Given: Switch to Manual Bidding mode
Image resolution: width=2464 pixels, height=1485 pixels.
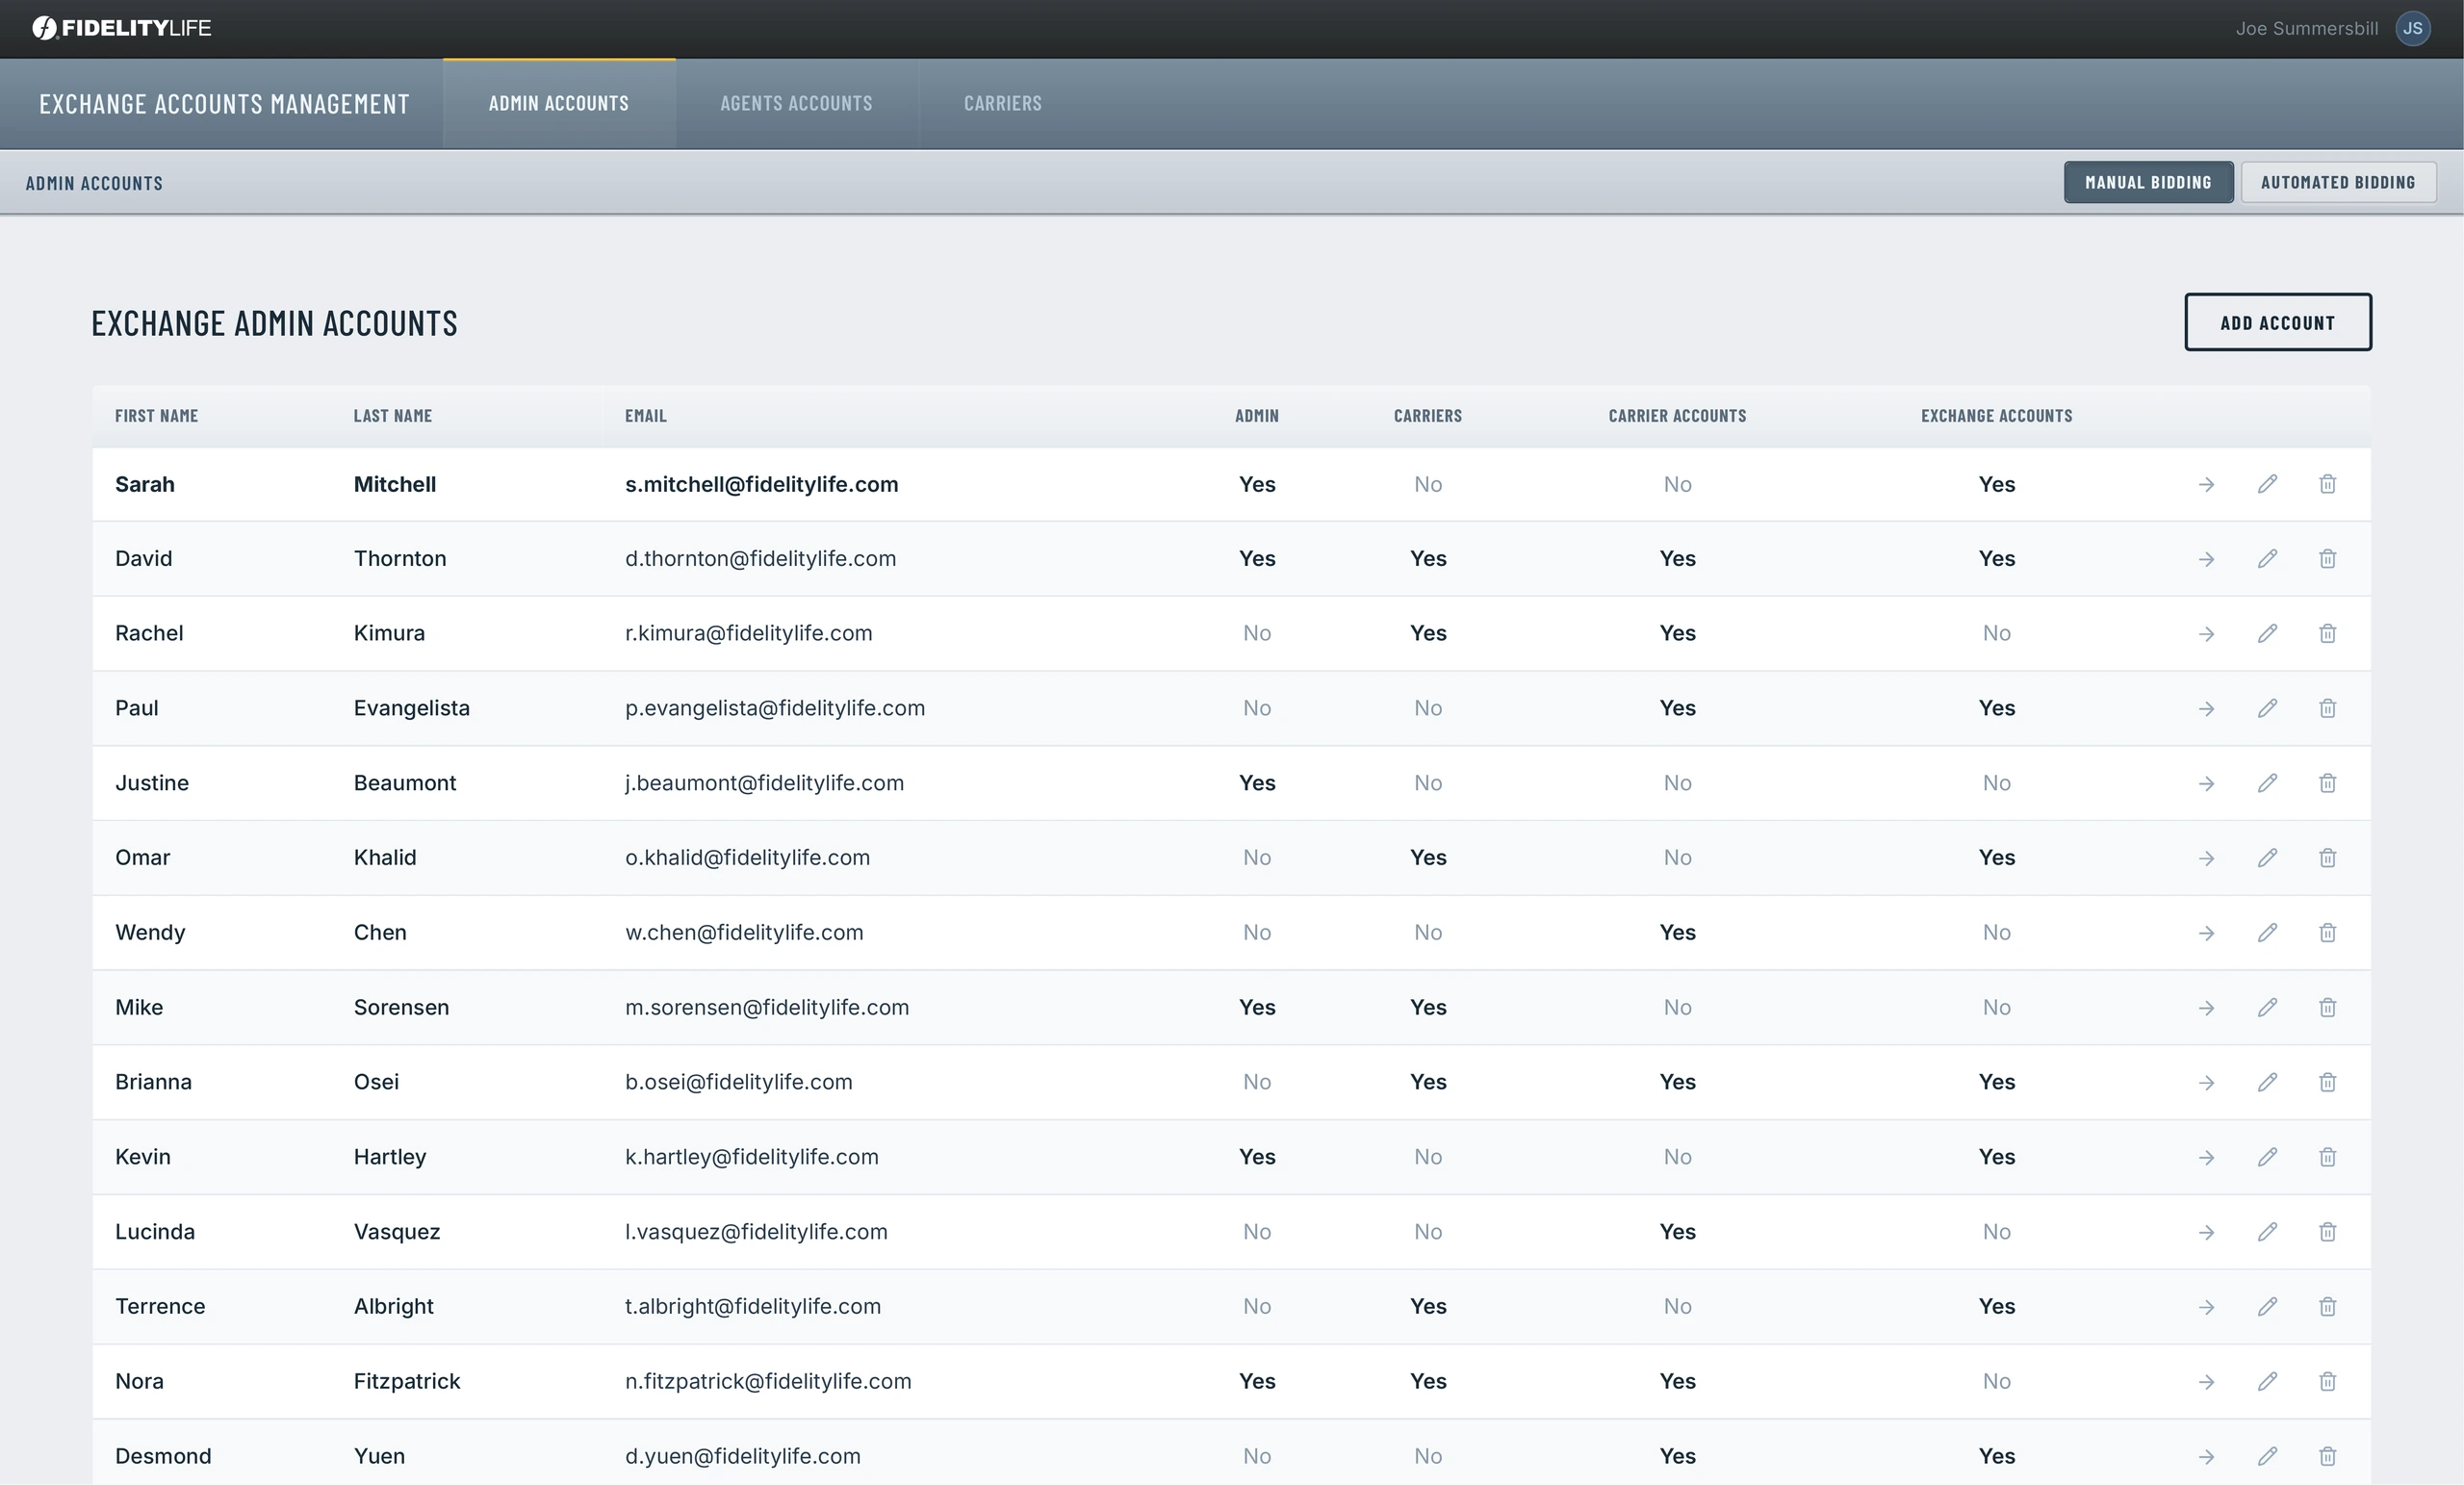Looking at the screenshot, I should pos(2148,182).
